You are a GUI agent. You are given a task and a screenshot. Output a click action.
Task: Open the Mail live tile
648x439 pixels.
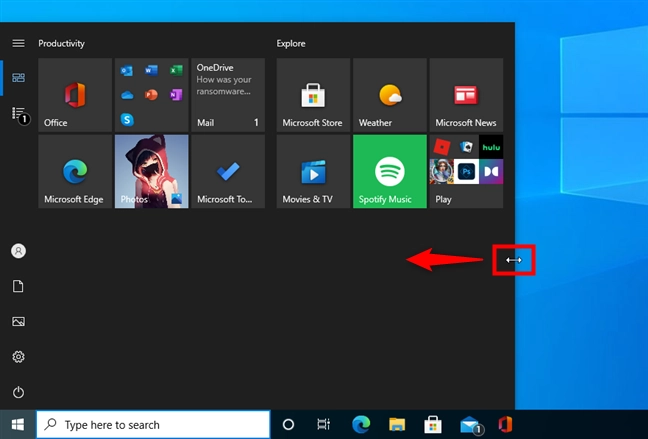click(228, 95)
